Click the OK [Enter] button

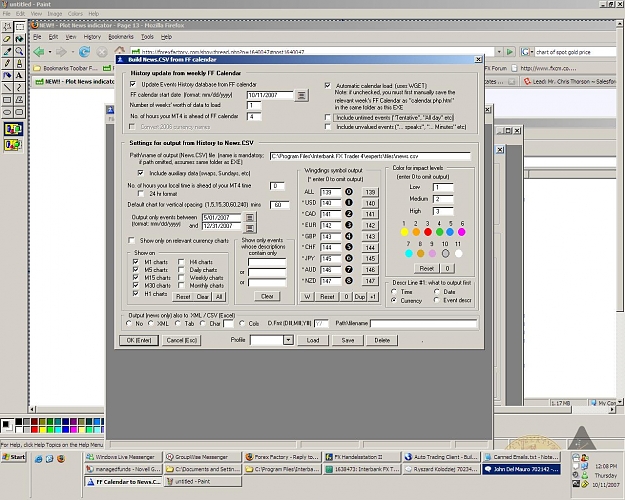[139, 340]
